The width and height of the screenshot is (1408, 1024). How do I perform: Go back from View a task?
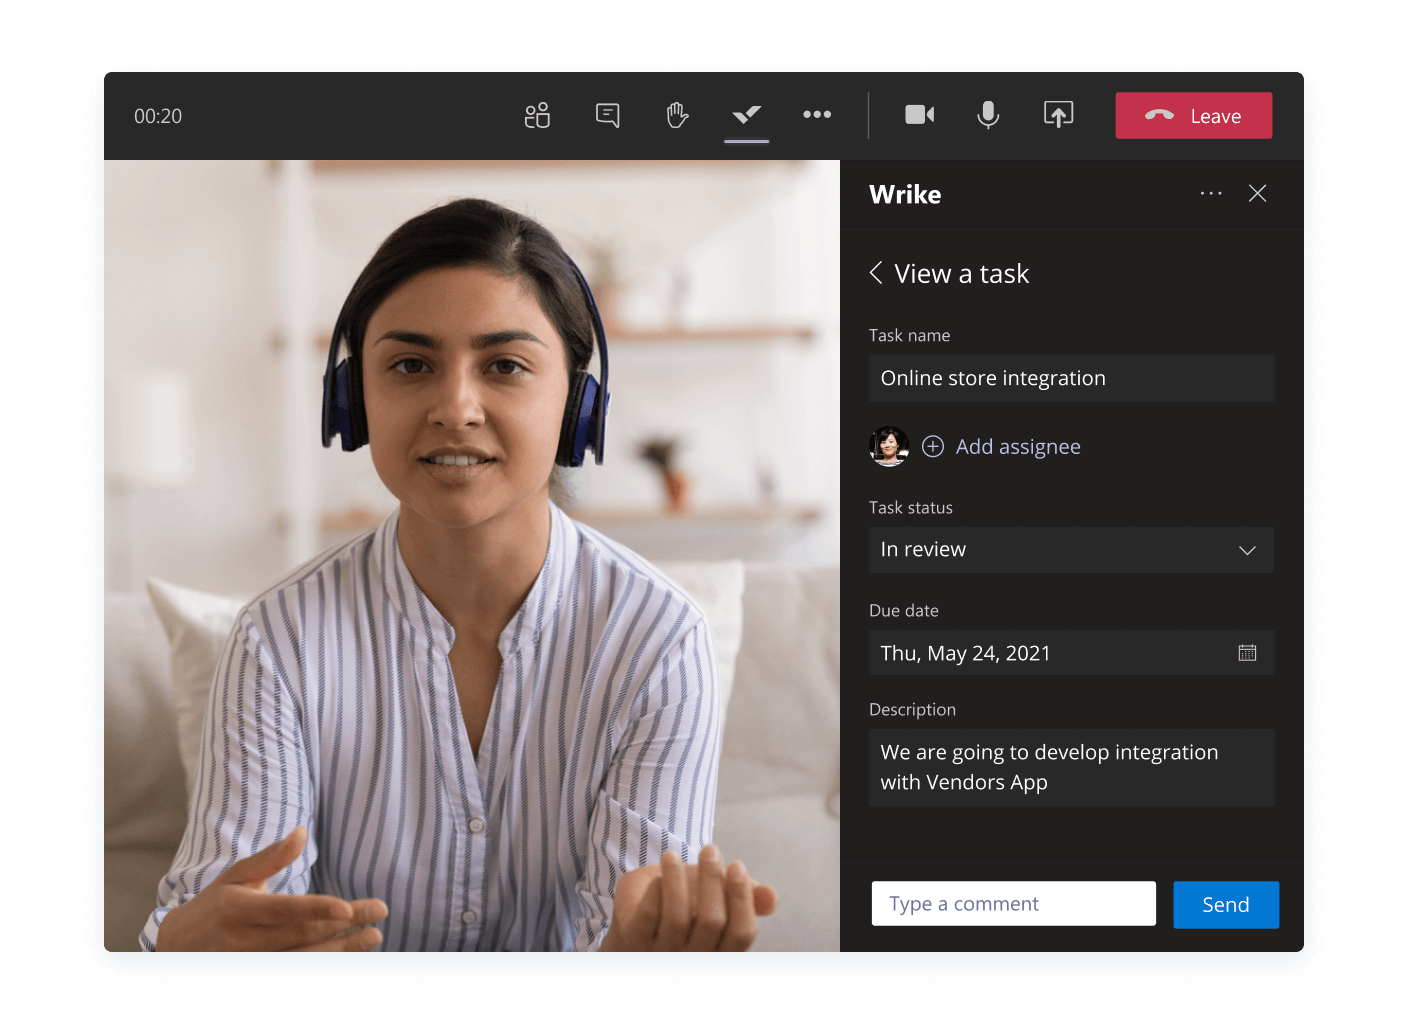tap(876, 273)
